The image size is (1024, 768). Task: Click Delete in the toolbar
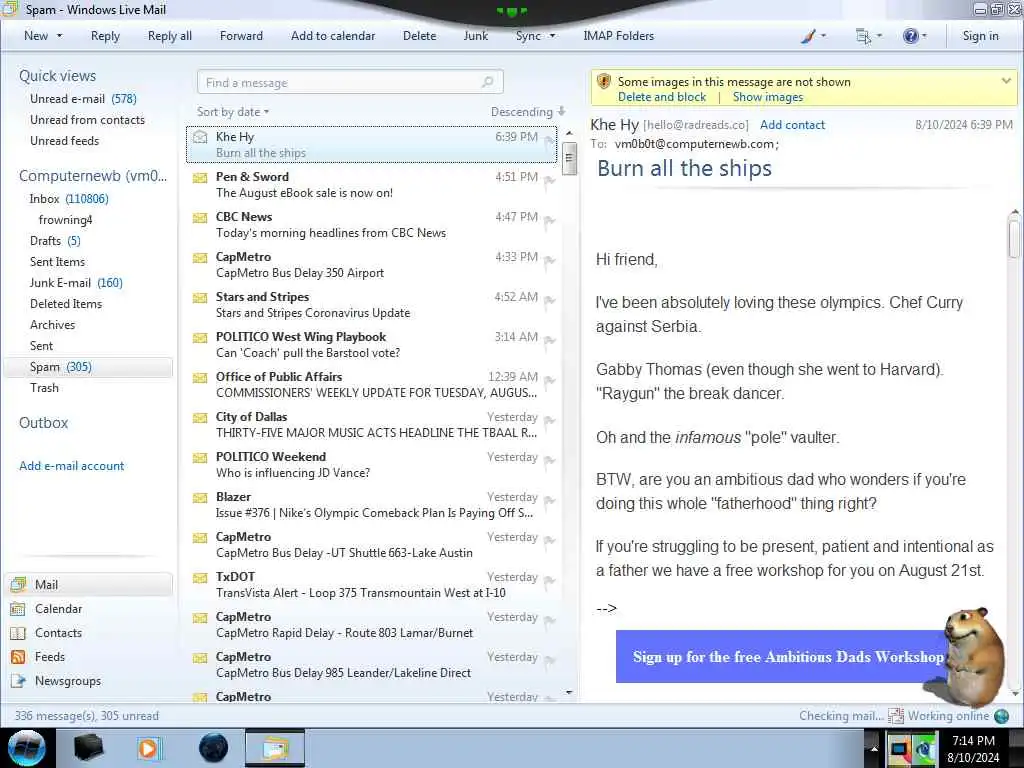[419, 36]
